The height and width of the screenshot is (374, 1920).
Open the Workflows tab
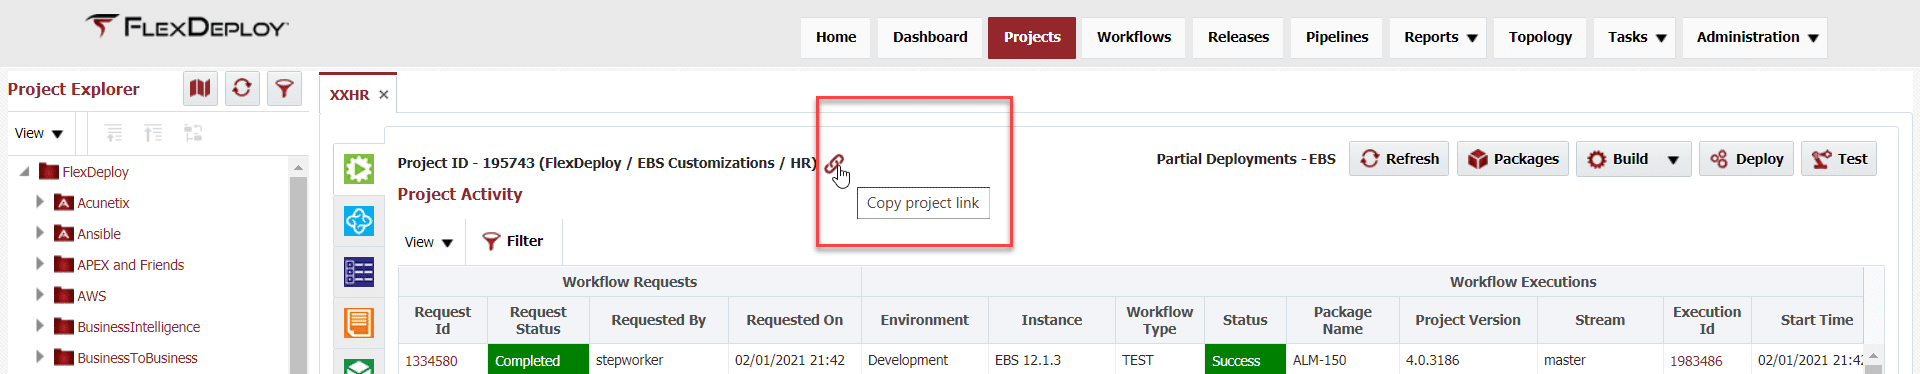tap(1134, 37)
